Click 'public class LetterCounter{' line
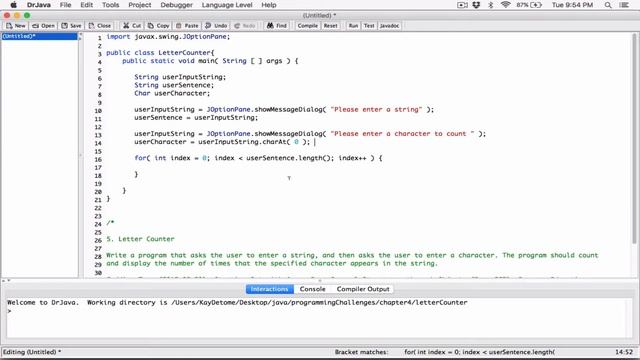Screen dimensions: 640x360 (x=160, y=53)
